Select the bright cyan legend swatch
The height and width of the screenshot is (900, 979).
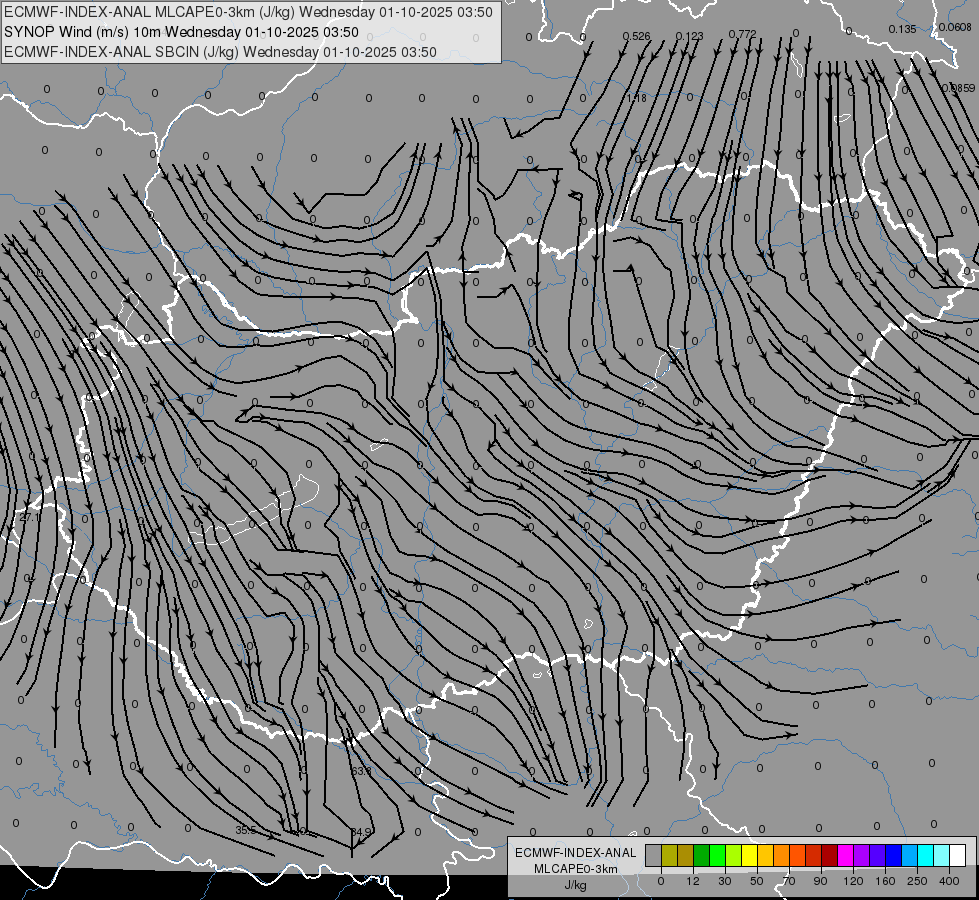[x=926, y=855]
